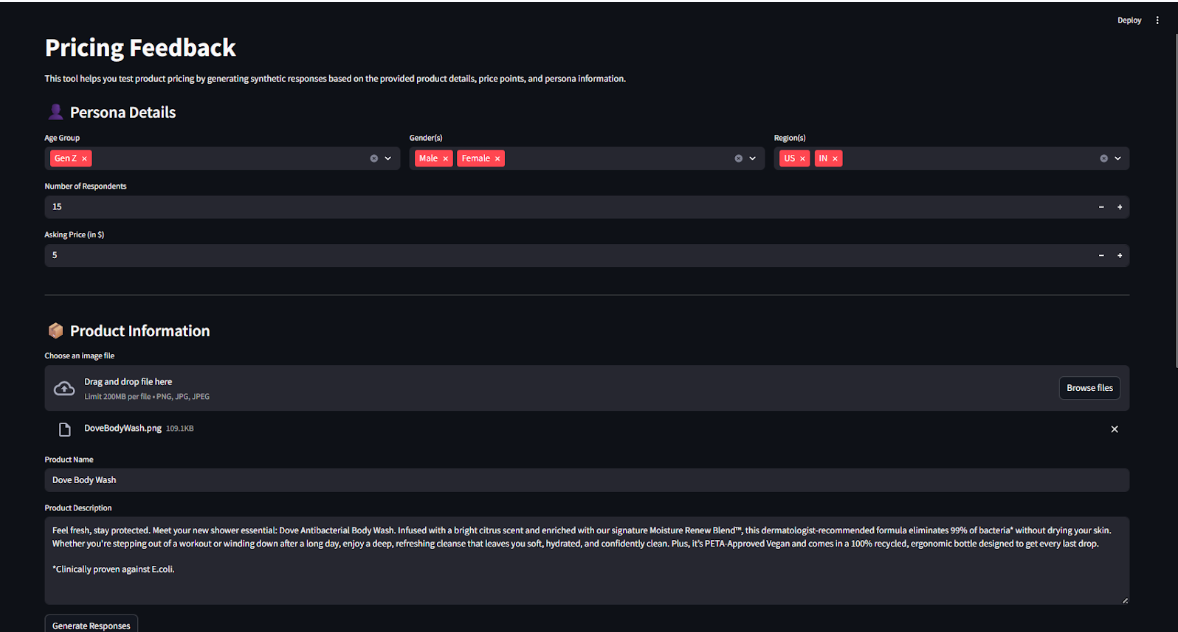Click the cloud upload icon
This screenshot has height=632, width=1178.
coord(64,389)
